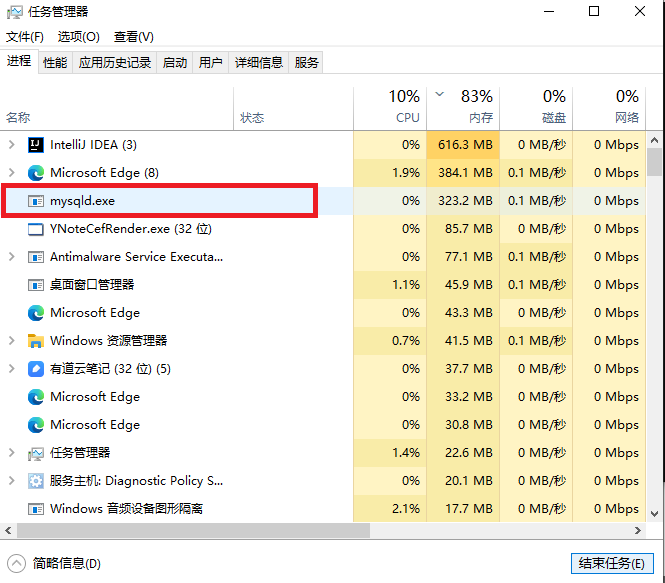The width and height of the screenshot is (665, 583).
Task: Select Windows 音频设备图形隔离 row name
Action: click(x=126, y=508)
